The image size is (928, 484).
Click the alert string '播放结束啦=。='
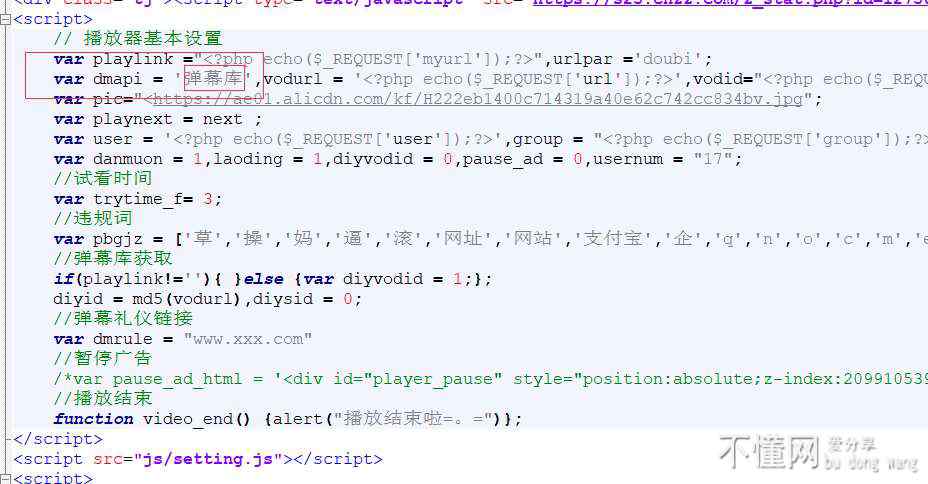pyautogui.click(x=413, y=418)
